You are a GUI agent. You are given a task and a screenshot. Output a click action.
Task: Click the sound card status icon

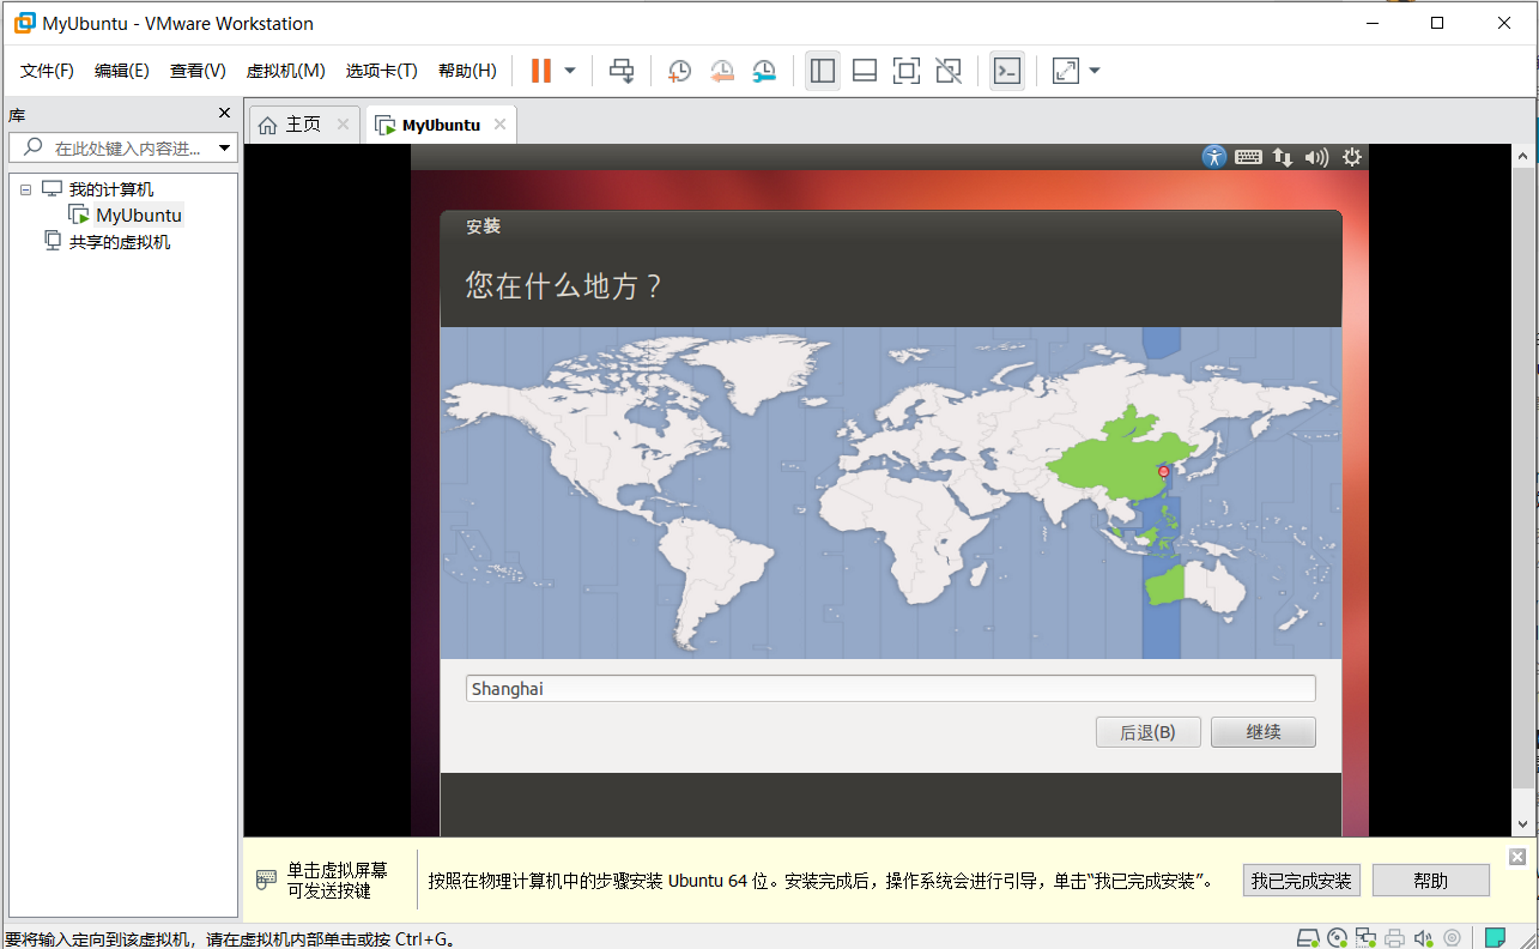coord(1424,938)
